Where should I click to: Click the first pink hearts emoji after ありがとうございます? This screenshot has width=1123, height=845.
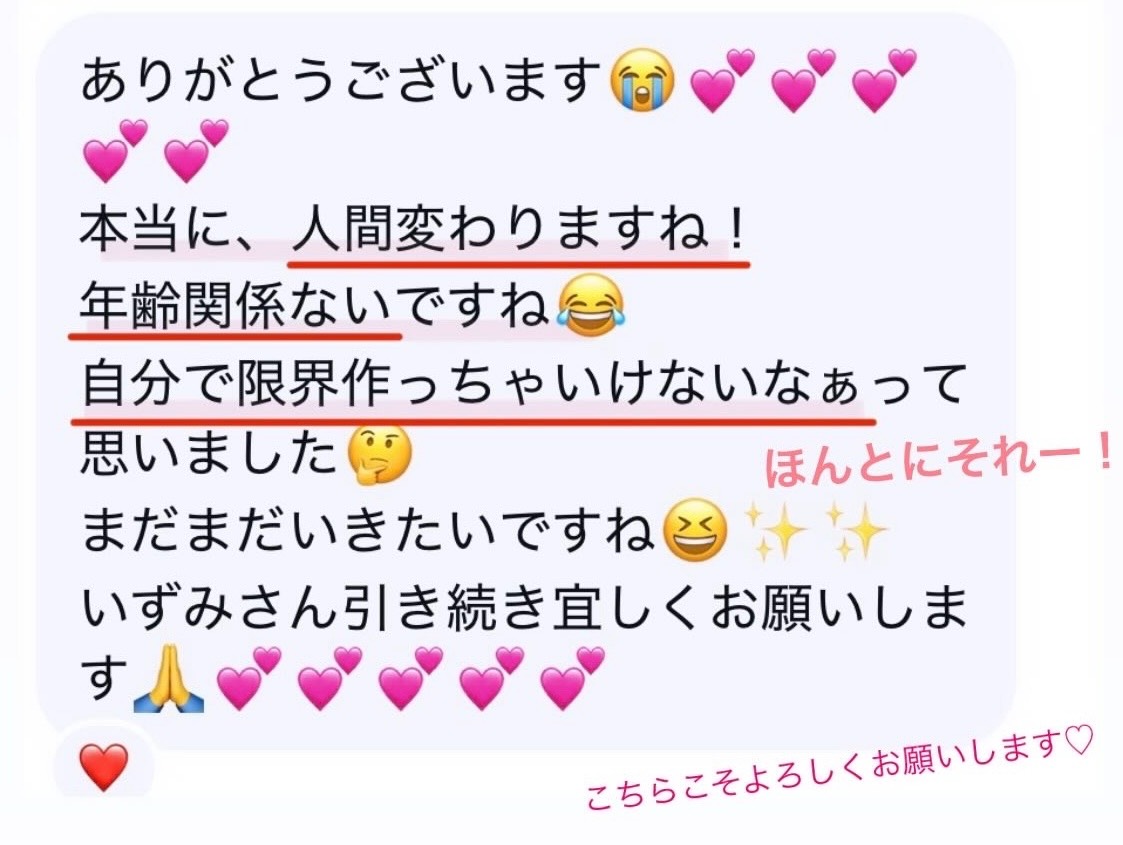[722, 80]
